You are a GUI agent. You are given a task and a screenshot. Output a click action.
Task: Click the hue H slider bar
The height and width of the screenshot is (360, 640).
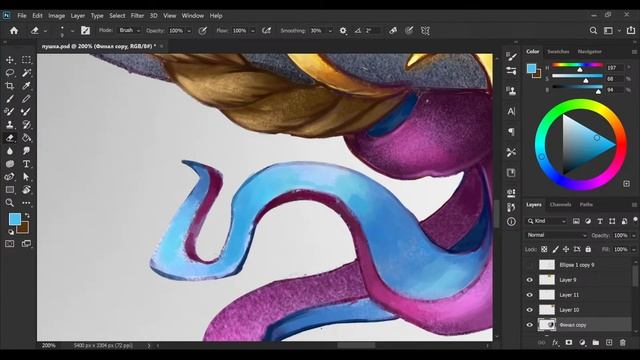[x=577, y=65]
